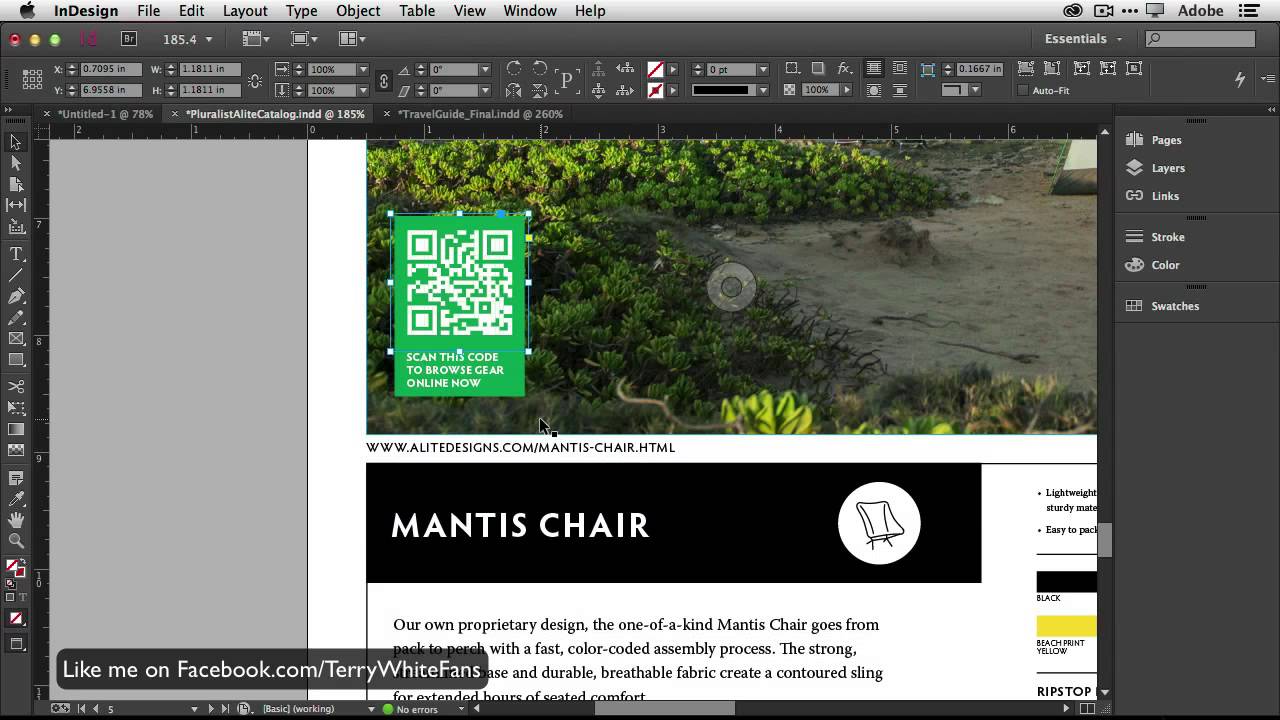Image resolution: width=1280 pixels, height=720 pixels.
Task: Select the Hand tool
Action: 16,520
